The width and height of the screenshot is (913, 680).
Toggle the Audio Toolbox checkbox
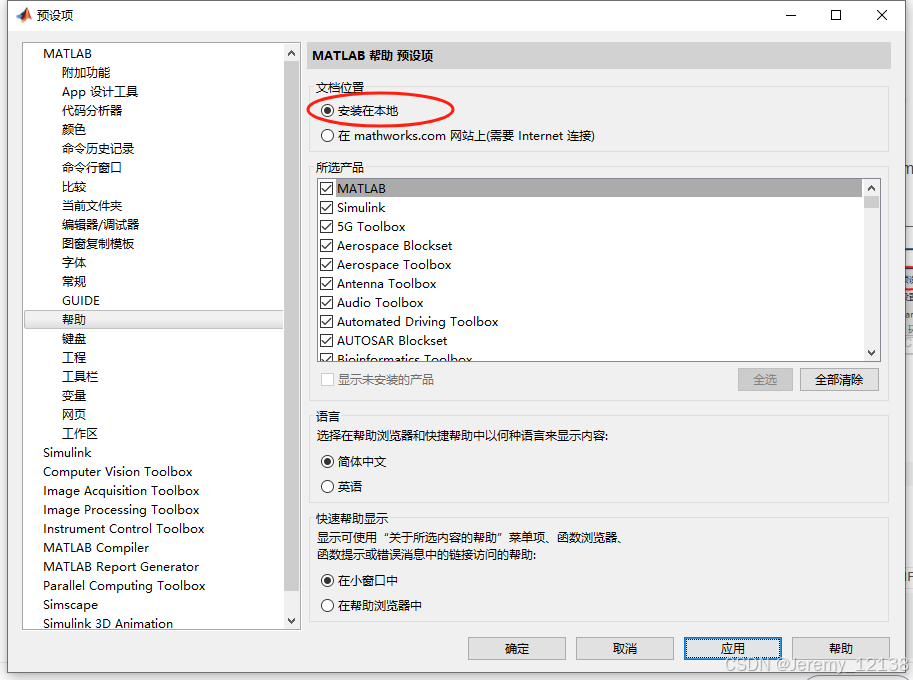point(326,303)
